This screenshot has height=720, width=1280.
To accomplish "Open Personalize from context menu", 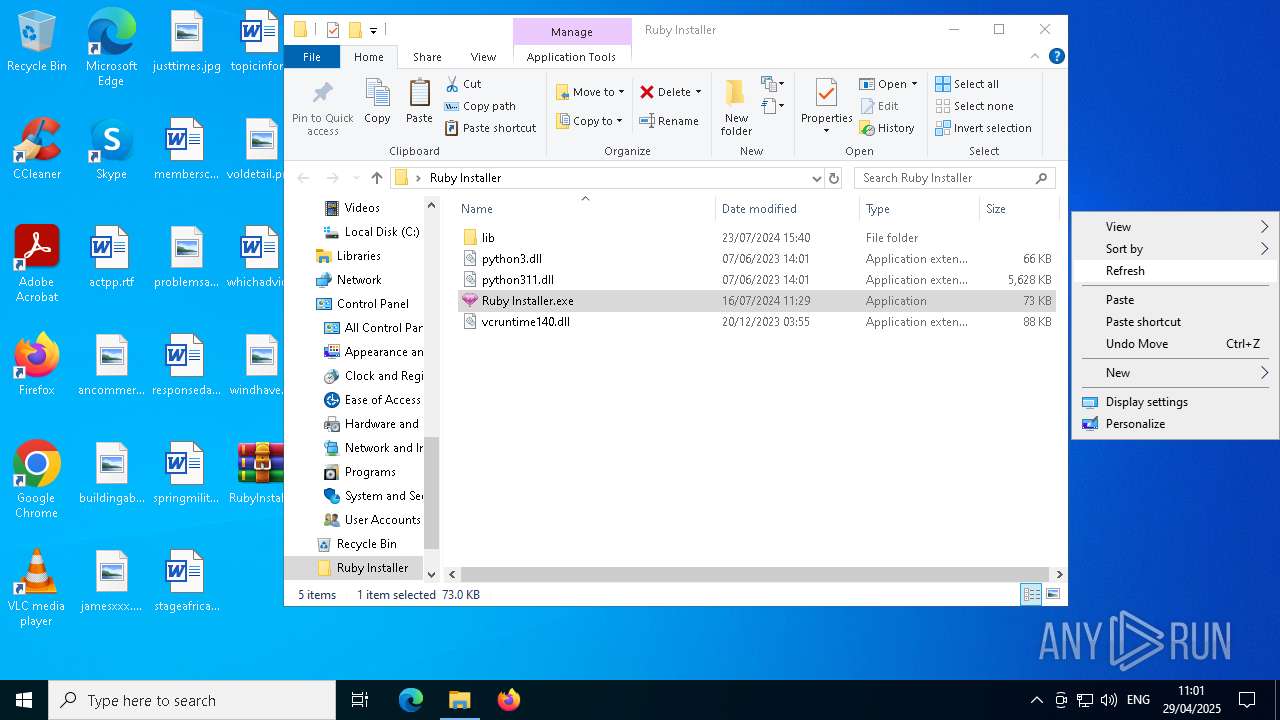I will (1175, 424).
